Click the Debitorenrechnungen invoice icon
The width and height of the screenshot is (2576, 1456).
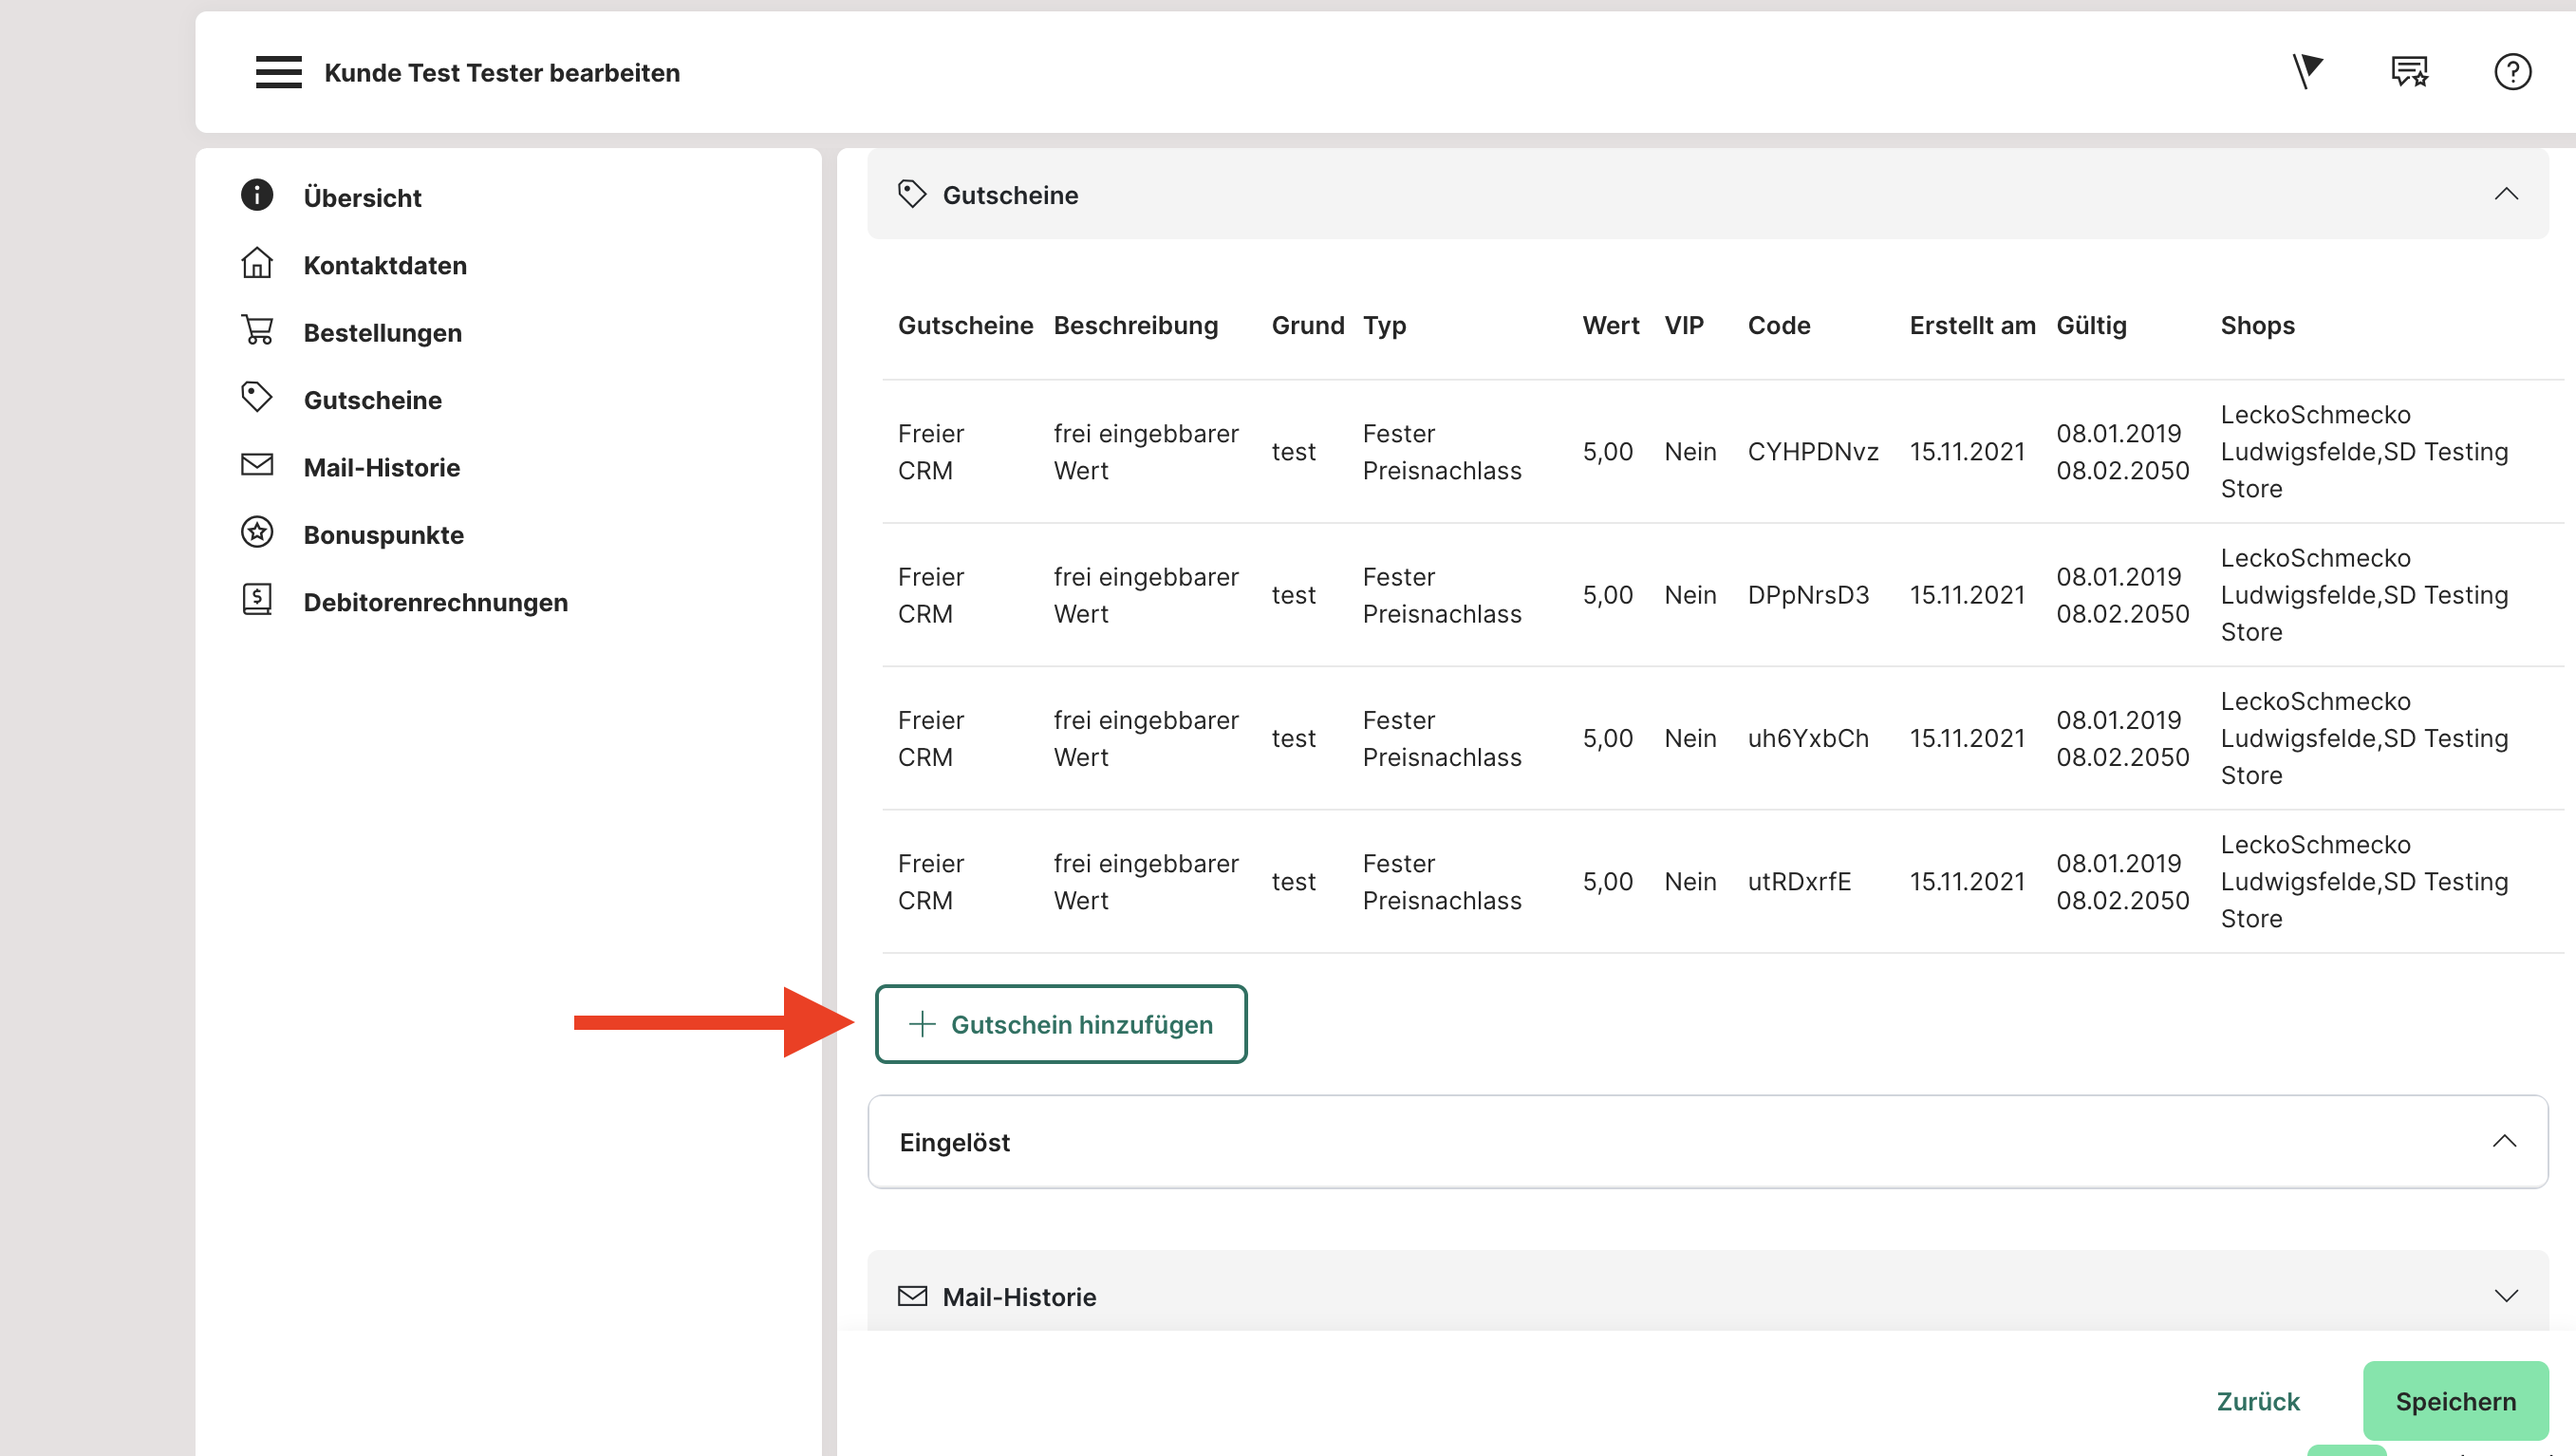pos(257,600)
